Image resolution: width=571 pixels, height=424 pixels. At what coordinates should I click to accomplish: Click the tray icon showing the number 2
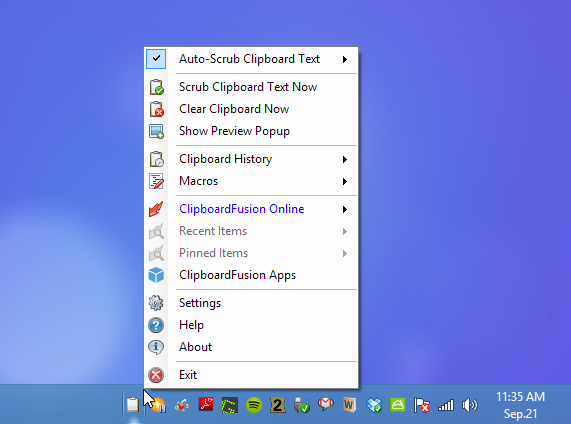[x=278, y=405]
